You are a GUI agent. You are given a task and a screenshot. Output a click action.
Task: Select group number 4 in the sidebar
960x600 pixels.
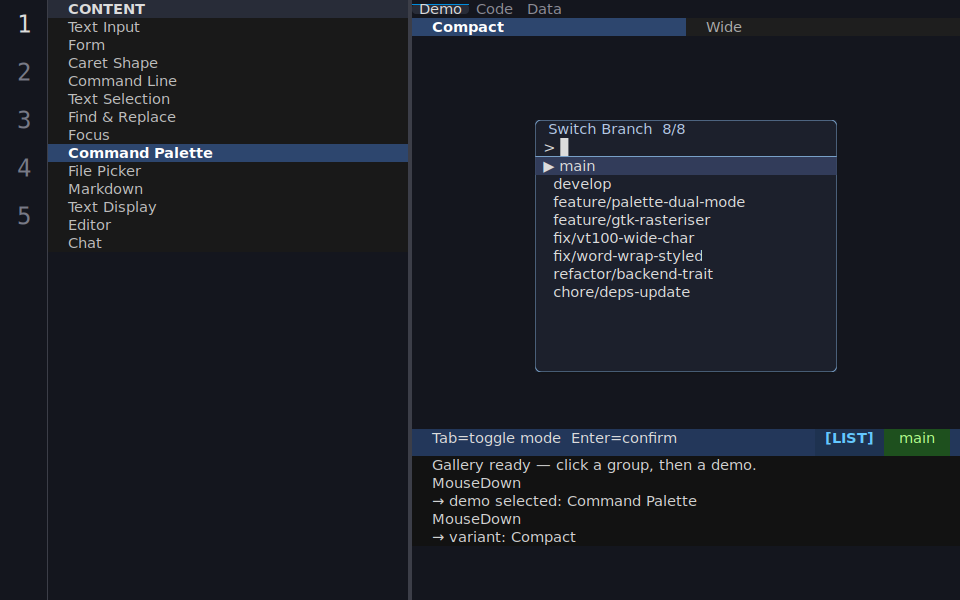[24, 167]
